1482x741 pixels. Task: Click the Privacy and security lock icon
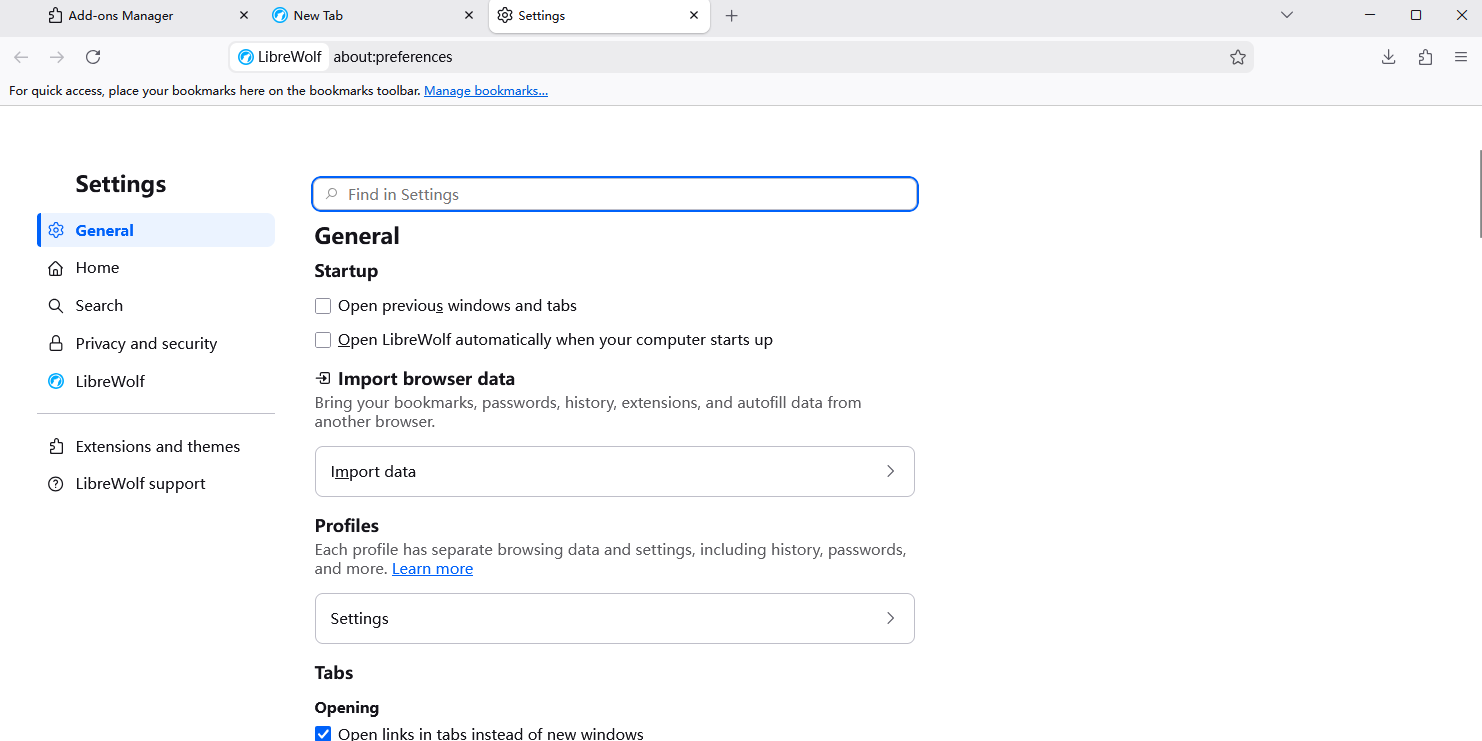56,344
